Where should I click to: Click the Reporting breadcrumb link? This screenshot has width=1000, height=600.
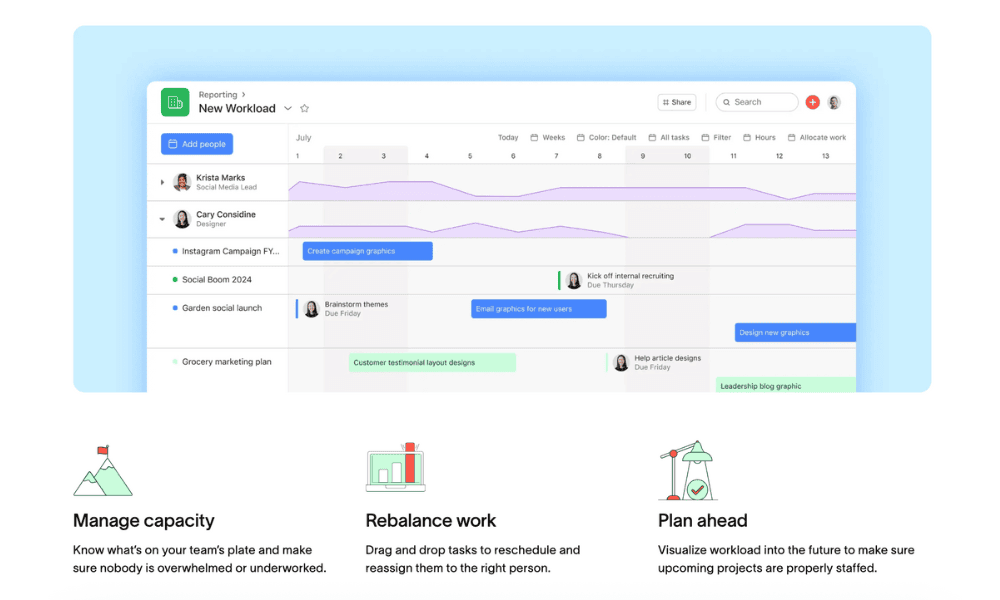click(x=218, y=95)
